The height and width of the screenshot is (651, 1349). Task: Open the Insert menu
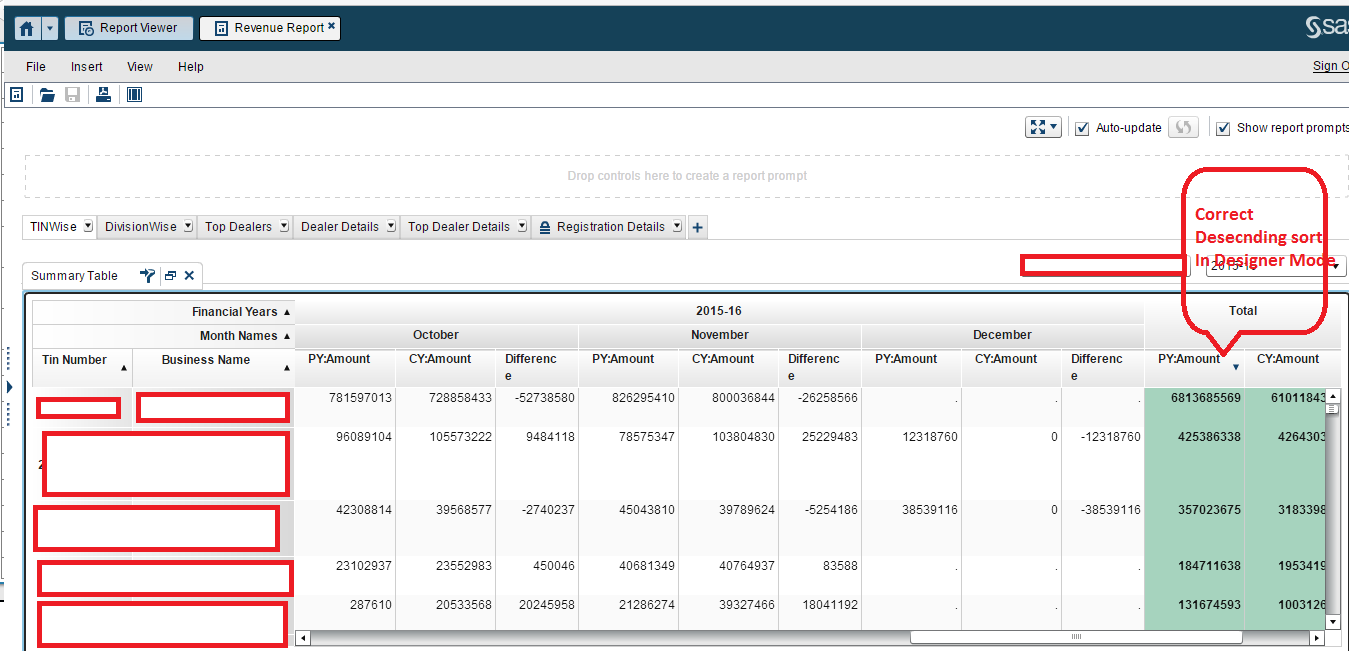[86, 67]
